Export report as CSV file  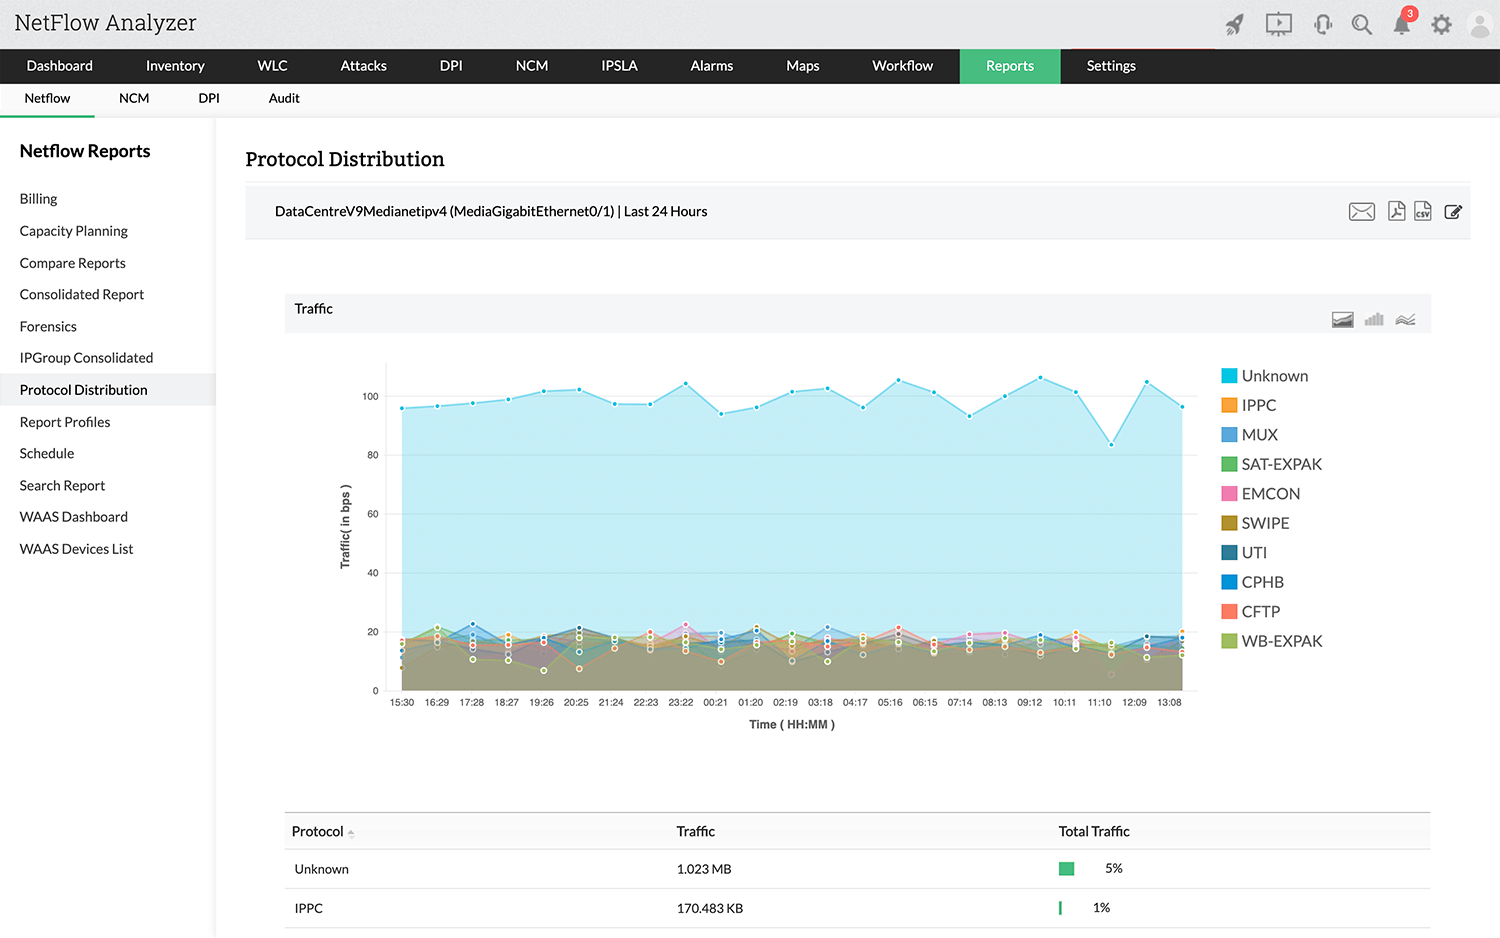1422,211
